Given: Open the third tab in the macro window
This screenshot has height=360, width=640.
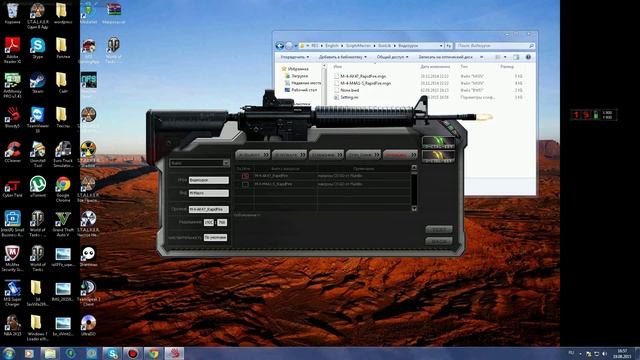Looking at the screenshot, I should point(327,155).
